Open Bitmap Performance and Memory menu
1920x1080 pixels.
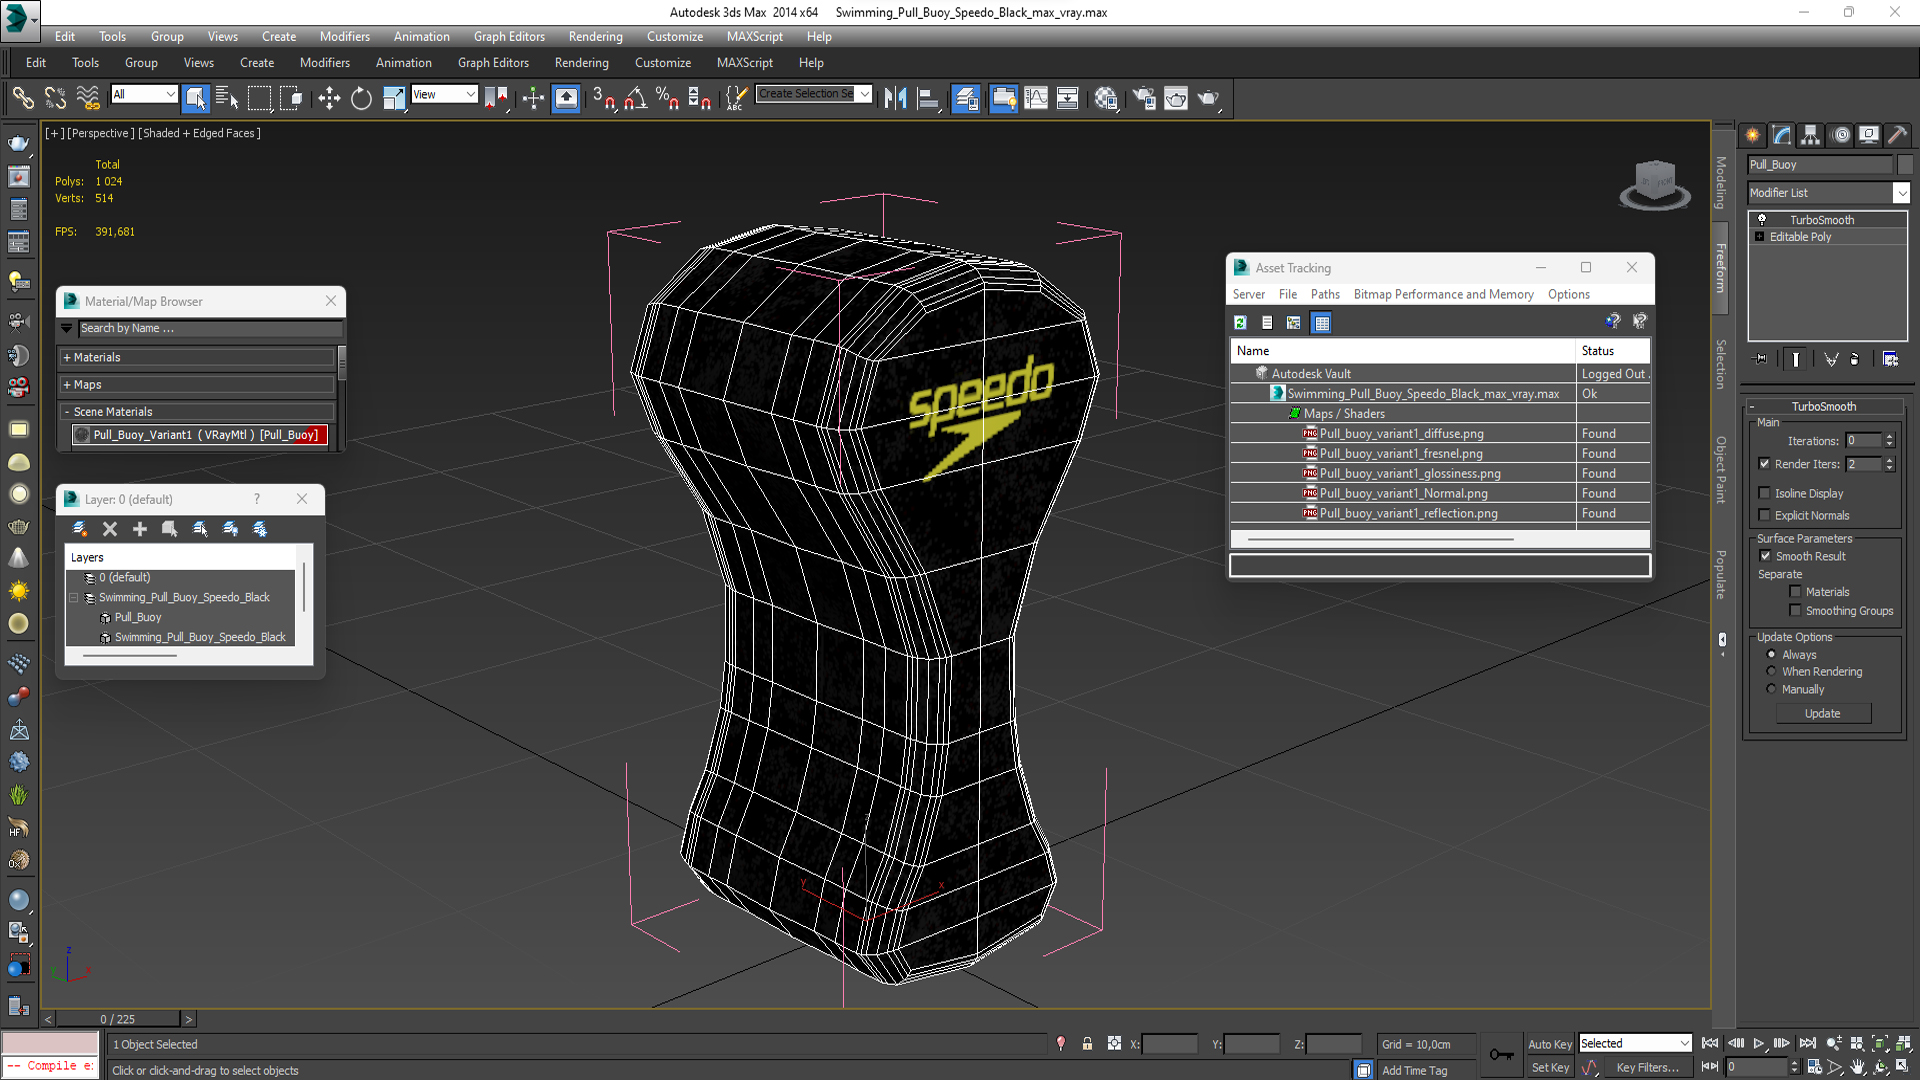1443,294
